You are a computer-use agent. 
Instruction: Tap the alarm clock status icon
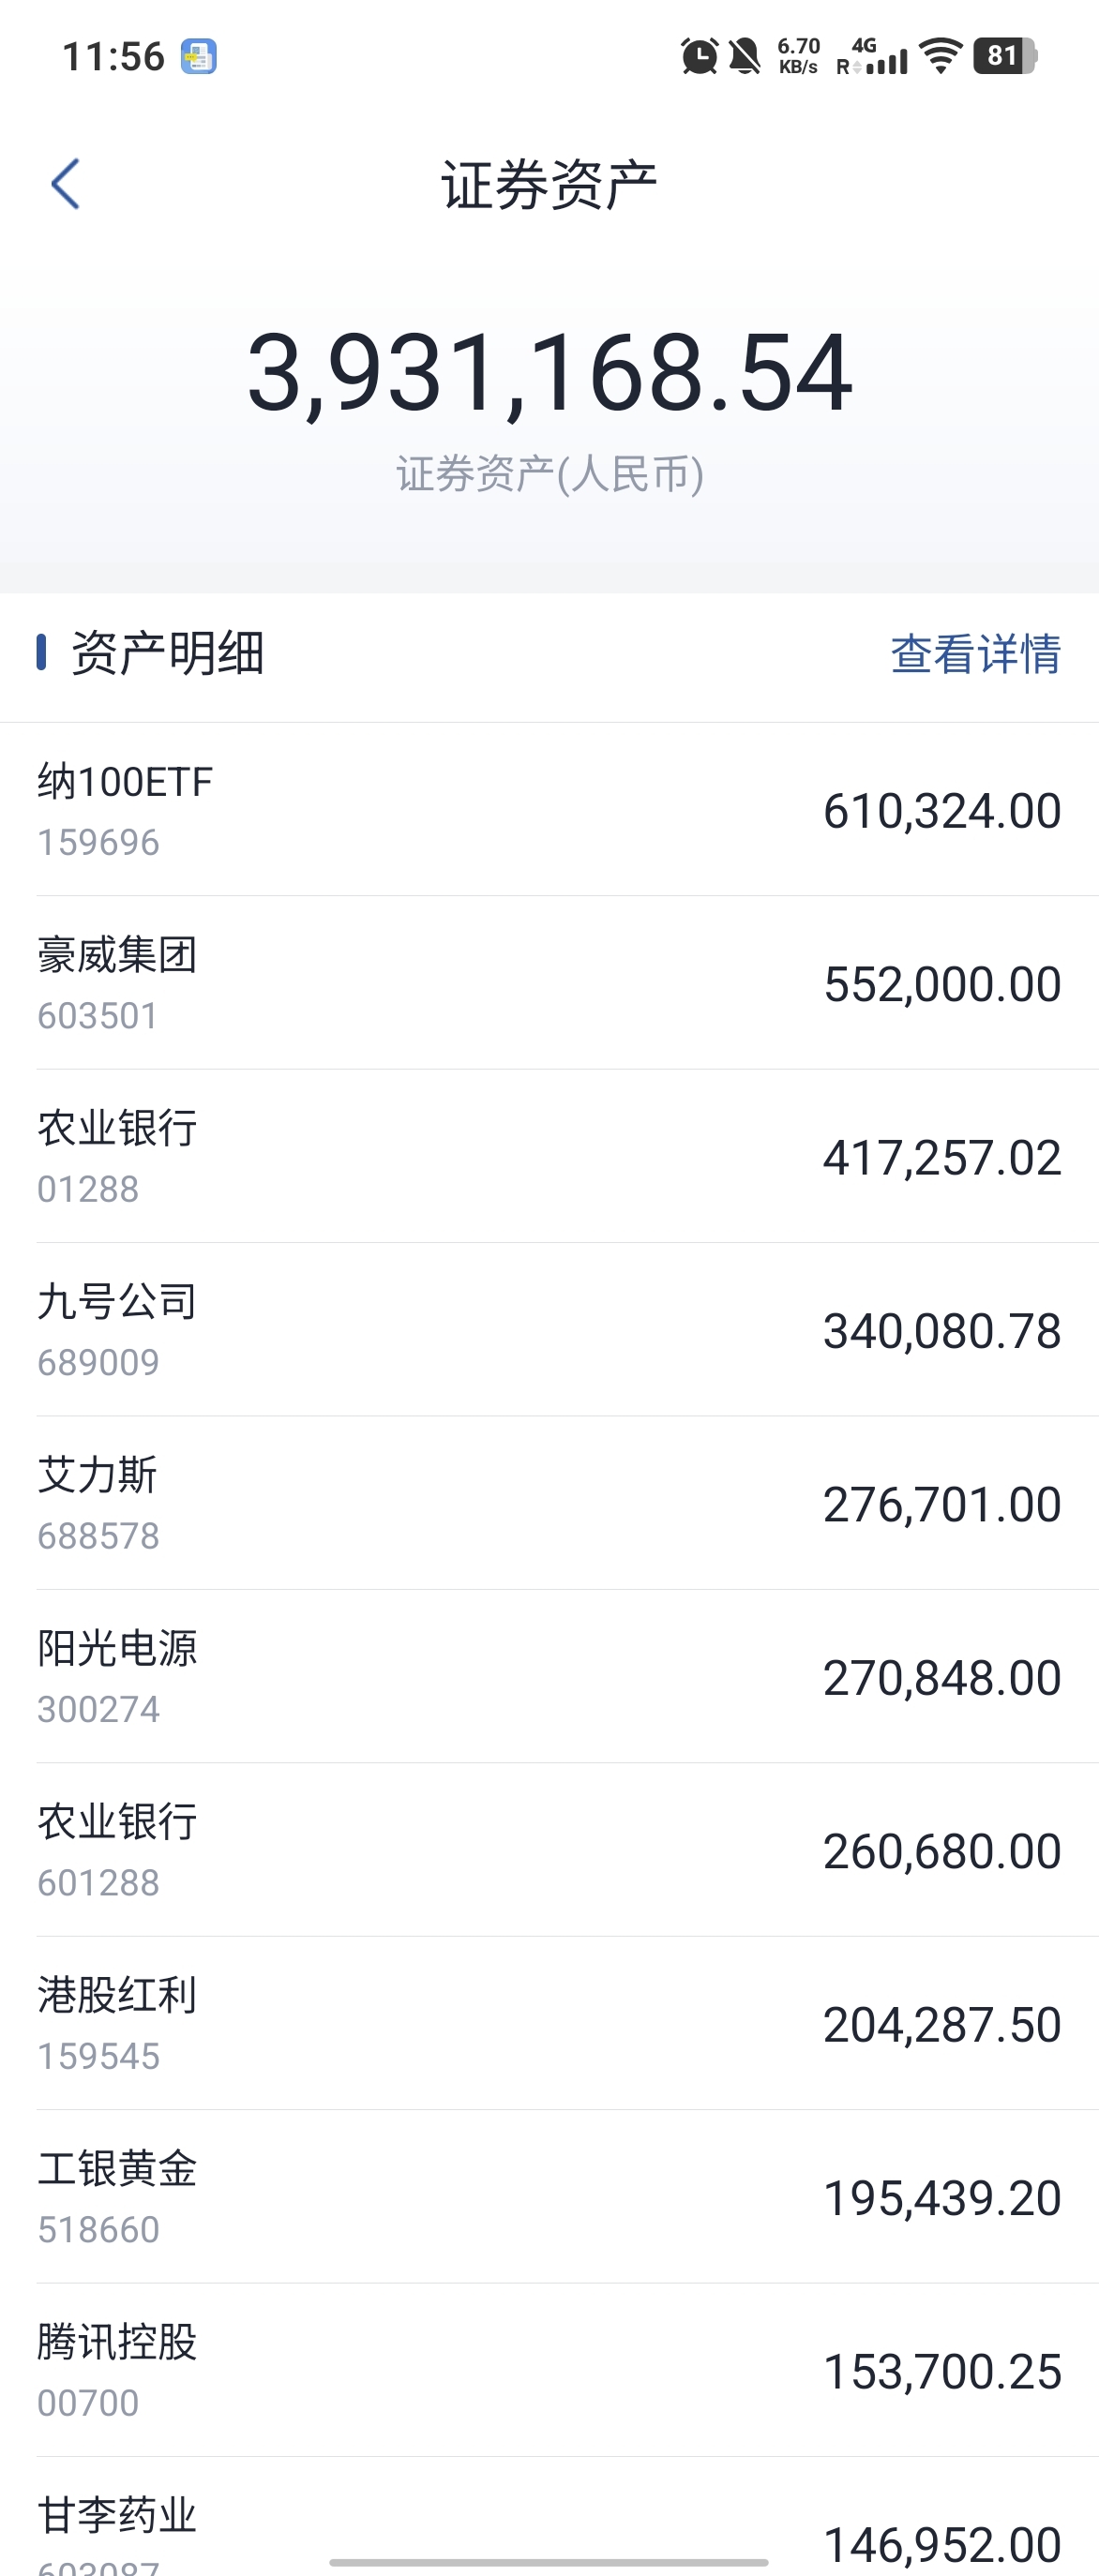[699, 56]
